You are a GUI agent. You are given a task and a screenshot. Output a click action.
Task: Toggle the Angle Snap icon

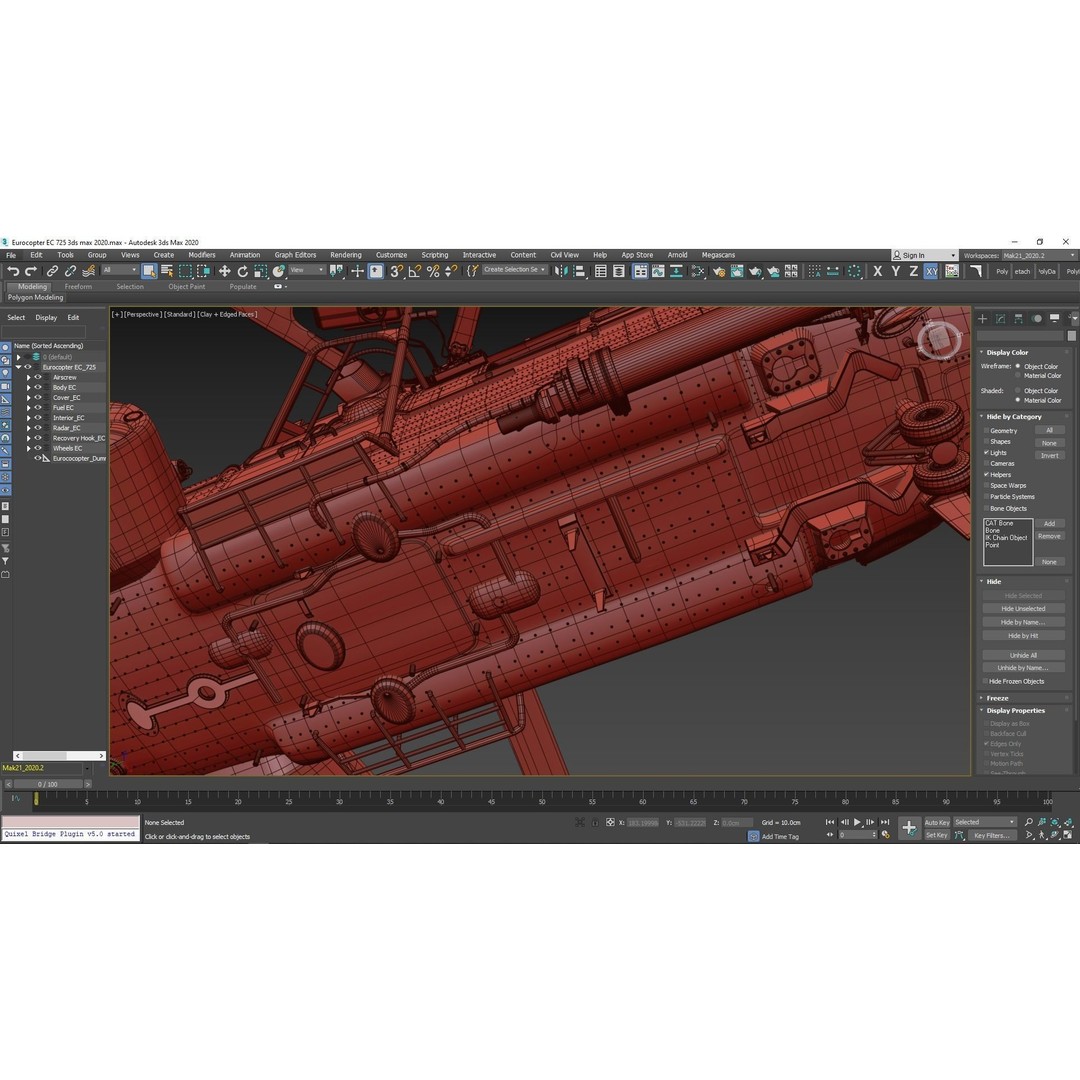click(x=415, y=271)
